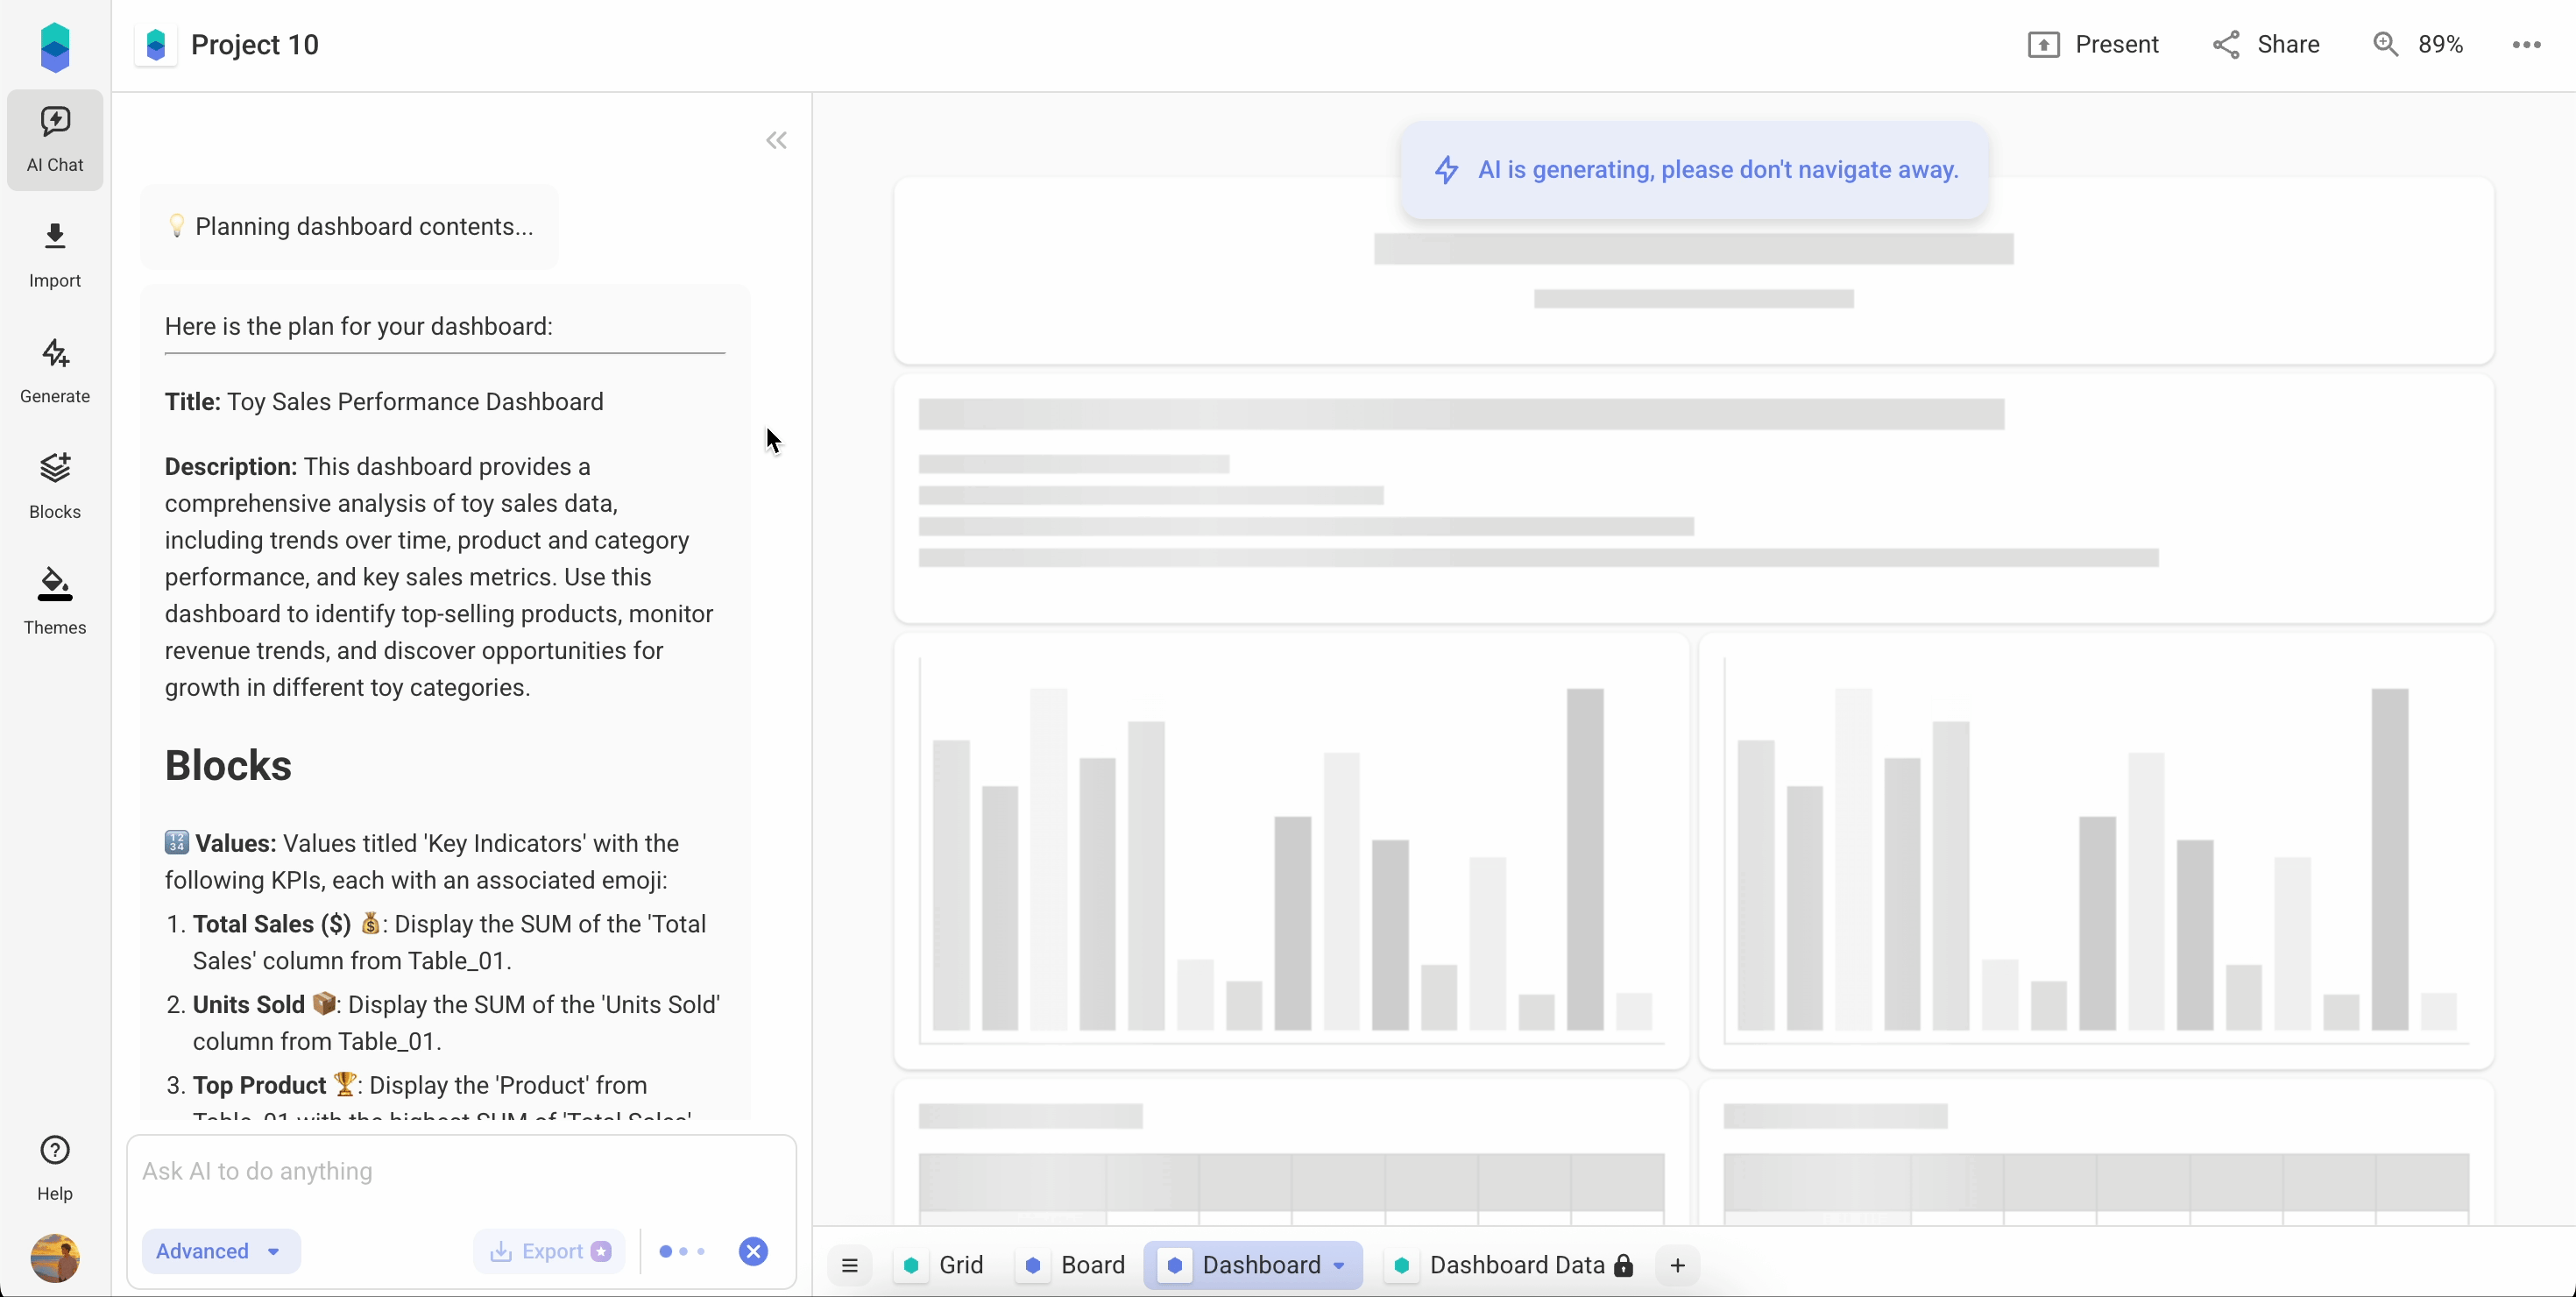
Task: Click the Share icon
Action: (2265, 44)
